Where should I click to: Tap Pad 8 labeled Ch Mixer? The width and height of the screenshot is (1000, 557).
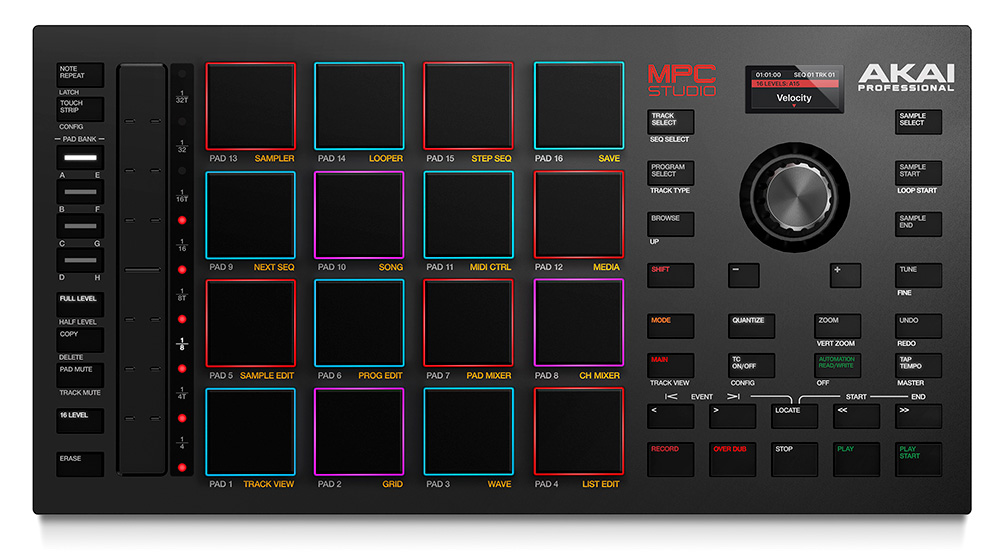pyautogui.click(x=578, y=323)
